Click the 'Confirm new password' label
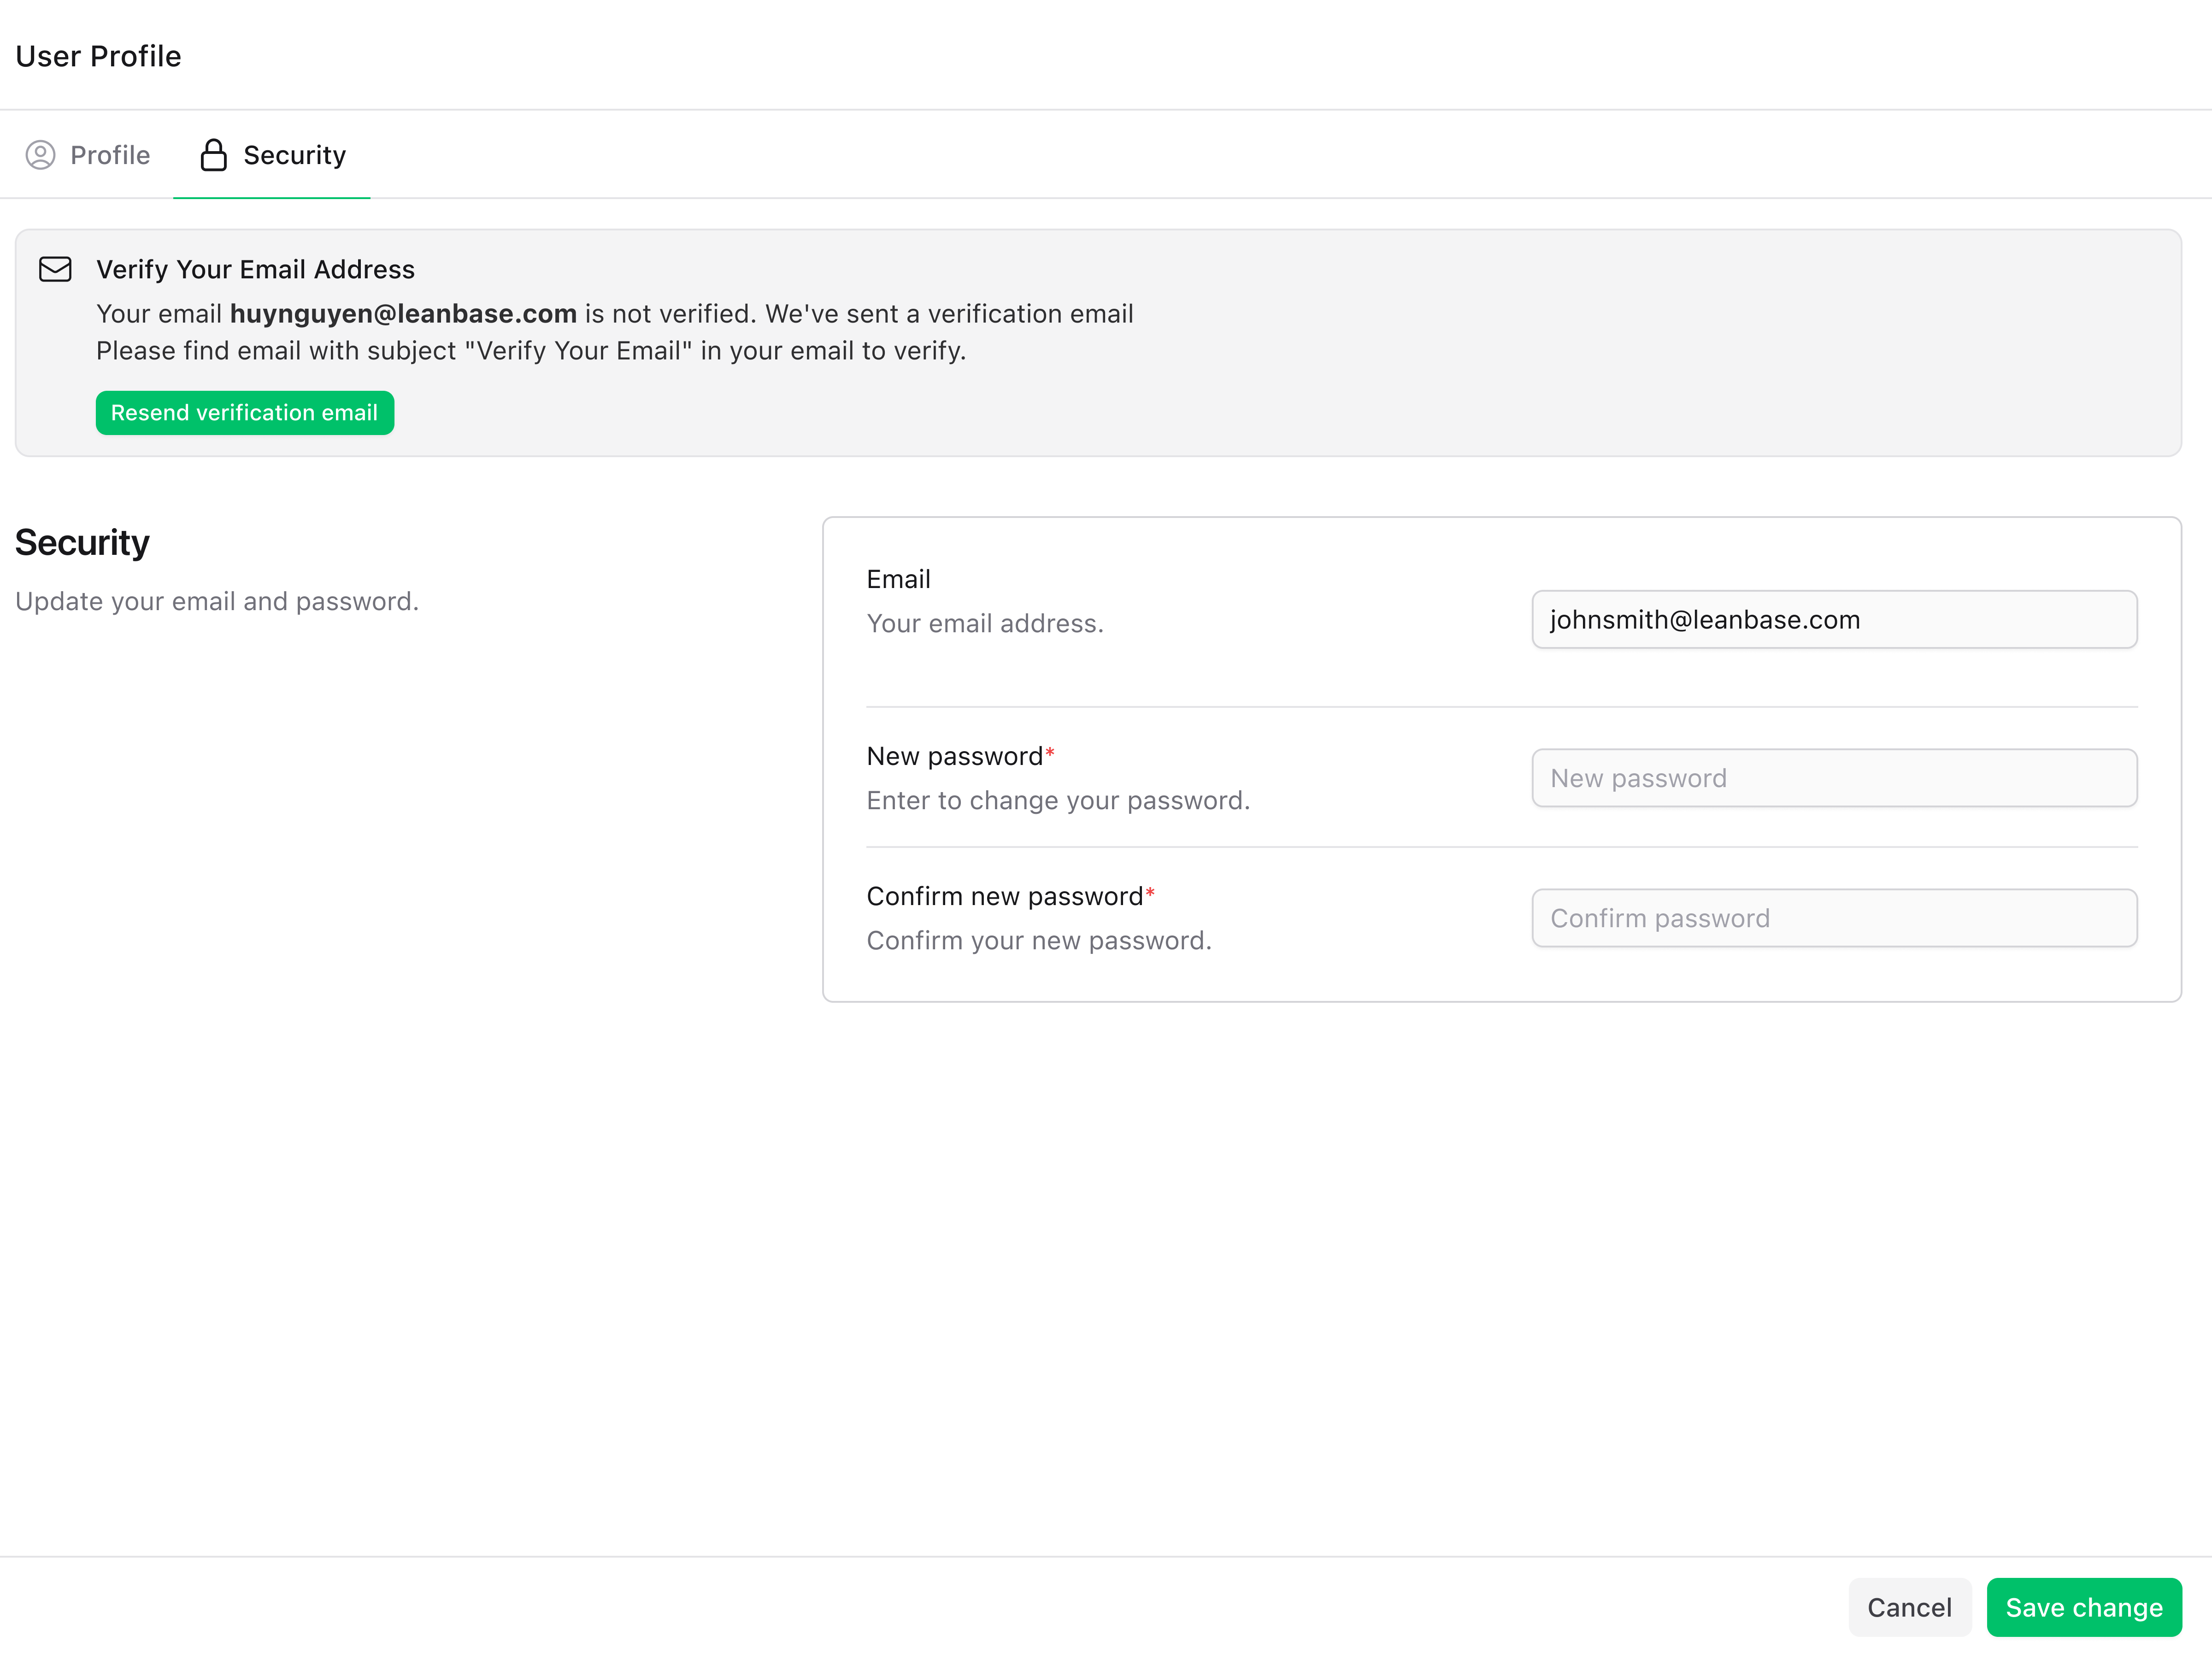Viewport: 2212px width, 1659px height. point(1004,896)
